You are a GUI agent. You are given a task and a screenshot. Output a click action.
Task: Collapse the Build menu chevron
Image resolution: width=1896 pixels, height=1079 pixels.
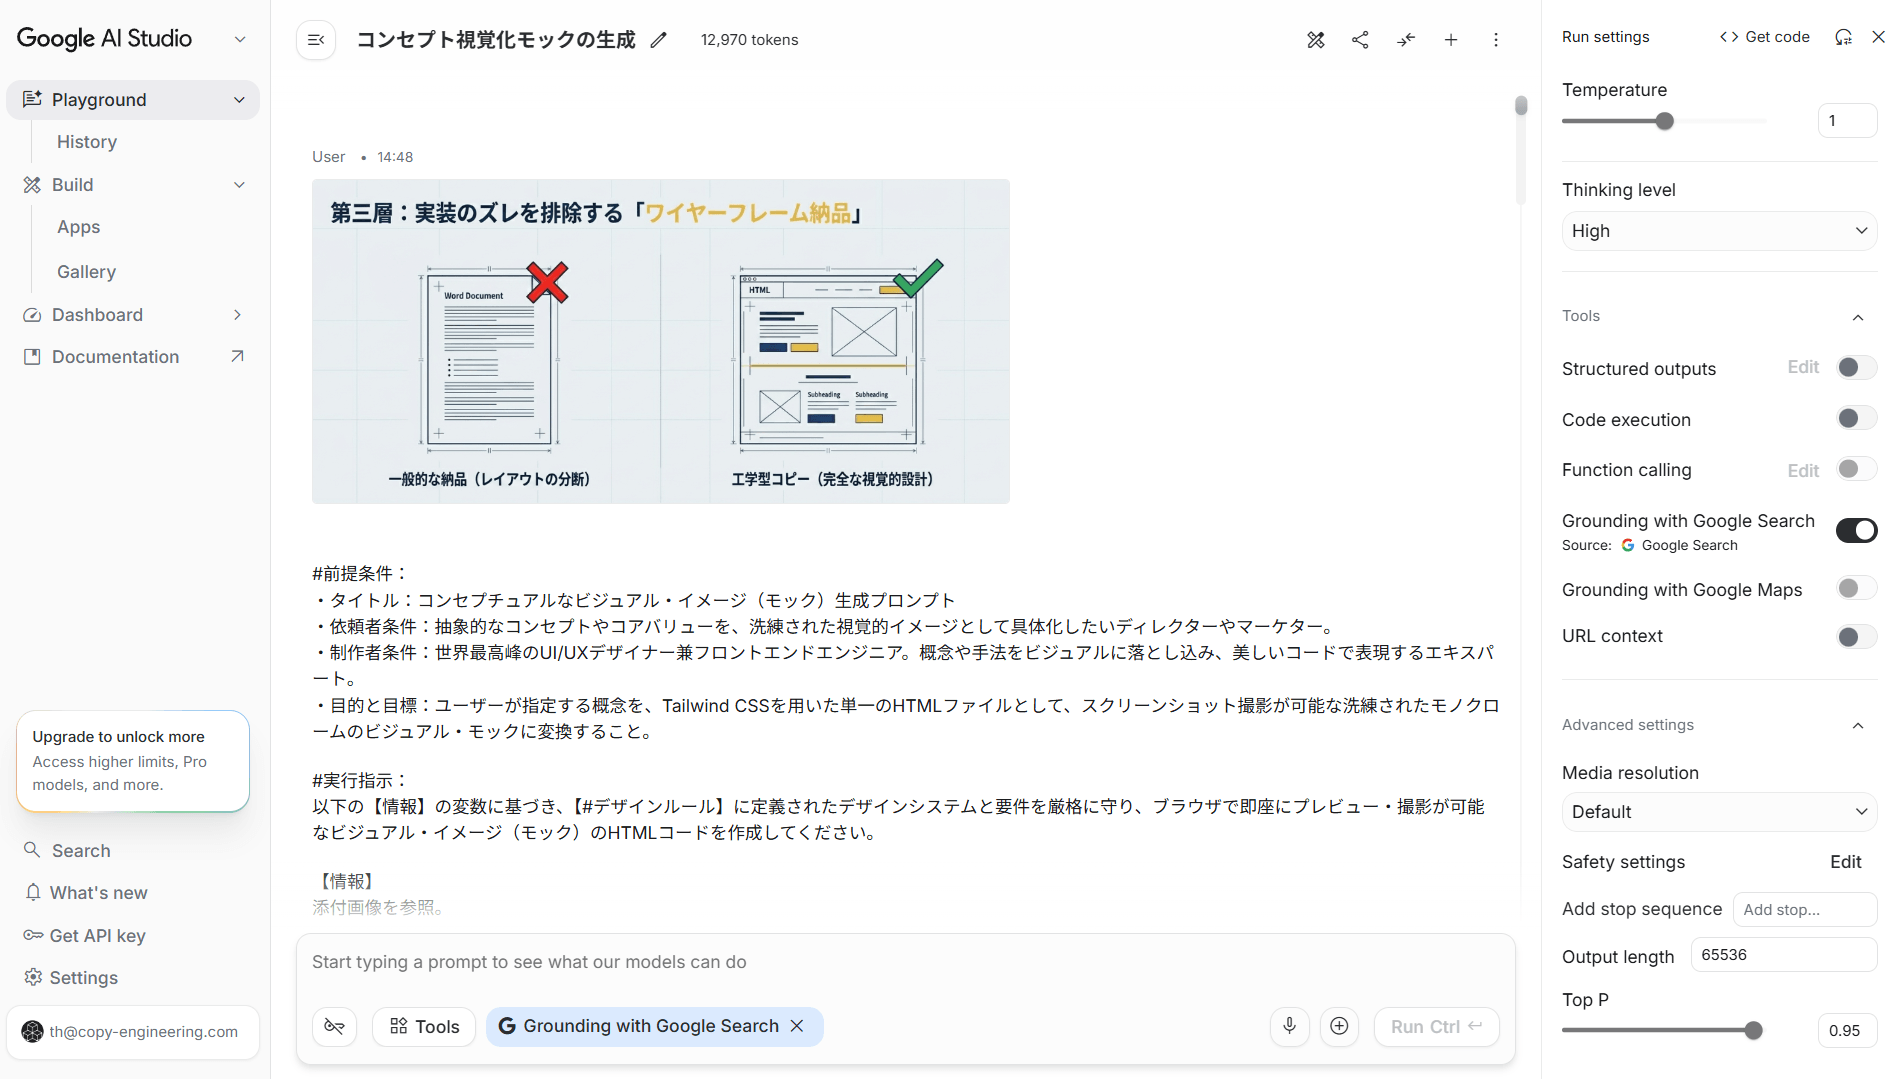coord(239,185)
